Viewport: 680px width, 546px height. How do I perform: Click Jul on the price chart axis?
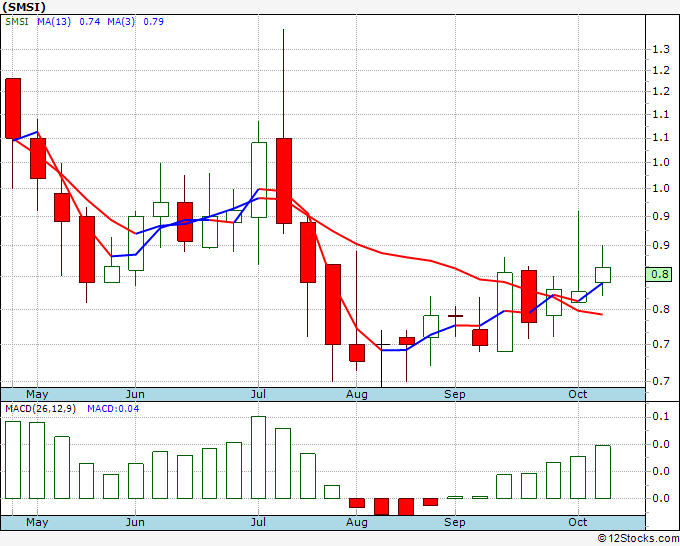click(x=258, y=394)
